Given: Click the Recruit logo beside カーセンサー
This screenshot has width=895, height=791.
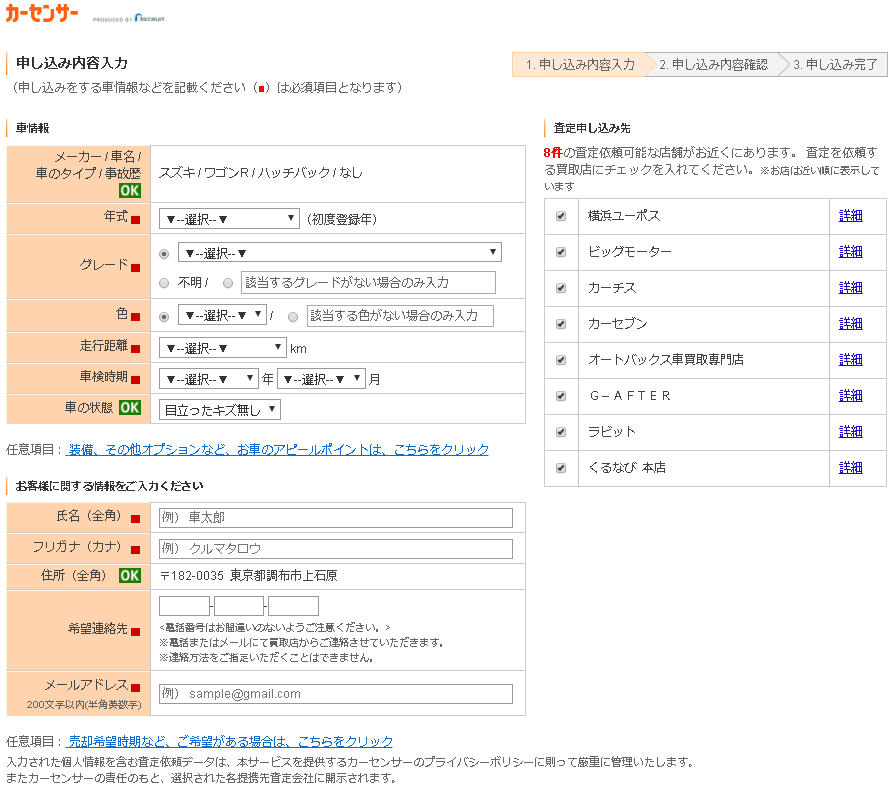Looking at the screenshot, I should (150, 18).
